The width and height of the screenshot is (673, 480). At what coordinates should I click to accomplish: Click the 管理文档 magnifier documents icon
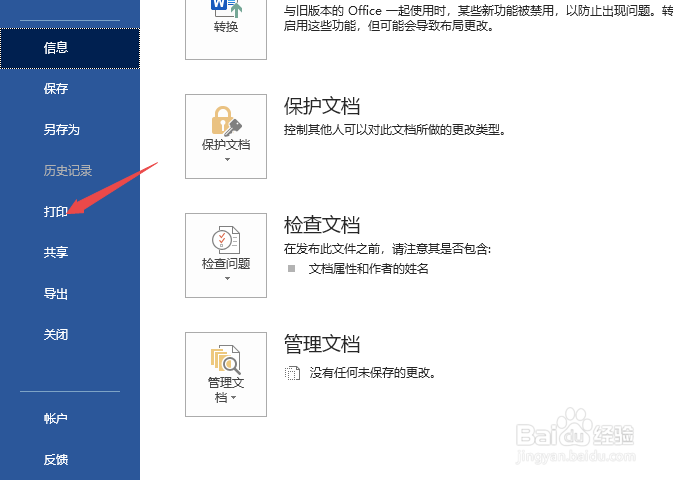pos(226,359)
